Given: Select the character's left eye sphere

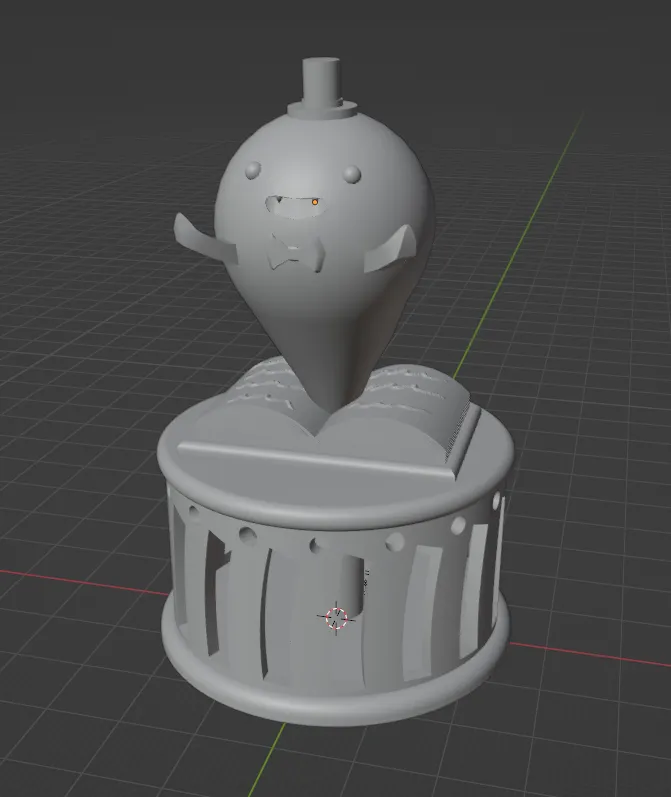Looking at the screenshot, I should [x=253, y=171].
